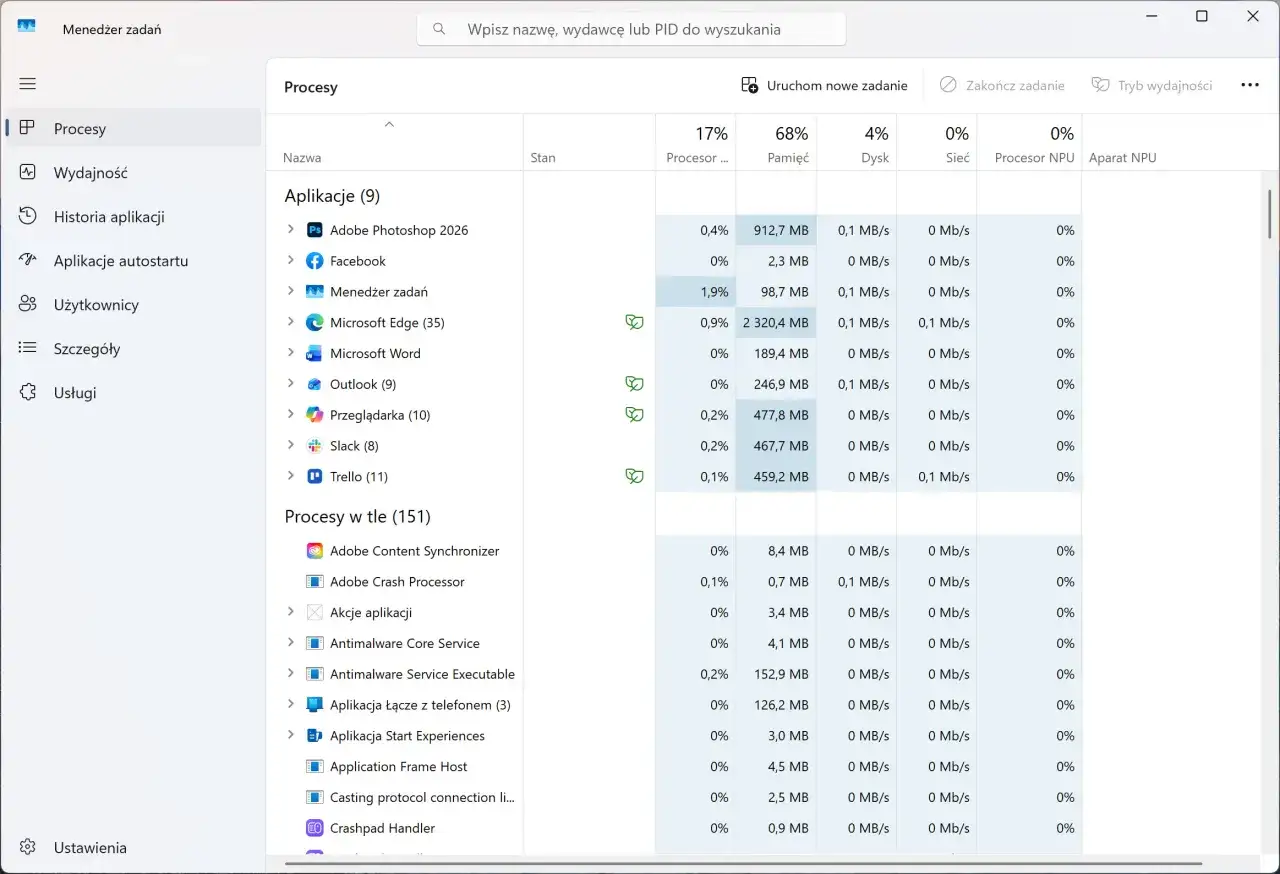Select the Procesy tab in sidebar

pyautogui.click(x=134, y=129)
